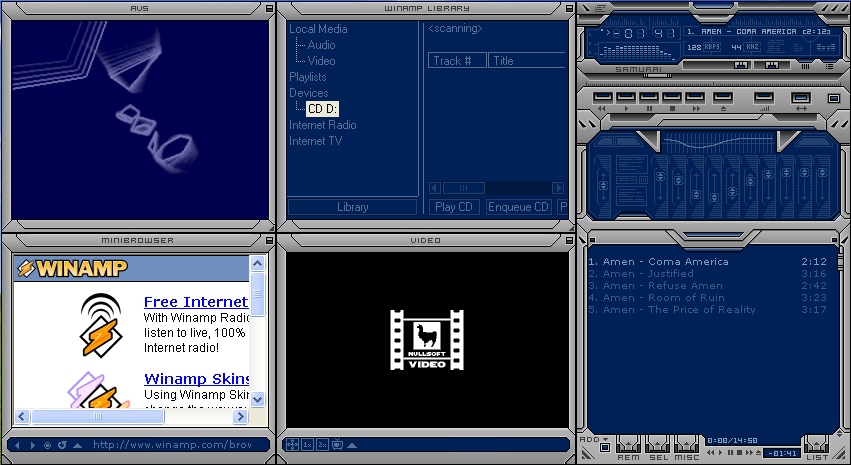This screenshot has width=851, height=465.
Task: Select playlist track 1 Amen - Coma America
Action: click(708, 262)
